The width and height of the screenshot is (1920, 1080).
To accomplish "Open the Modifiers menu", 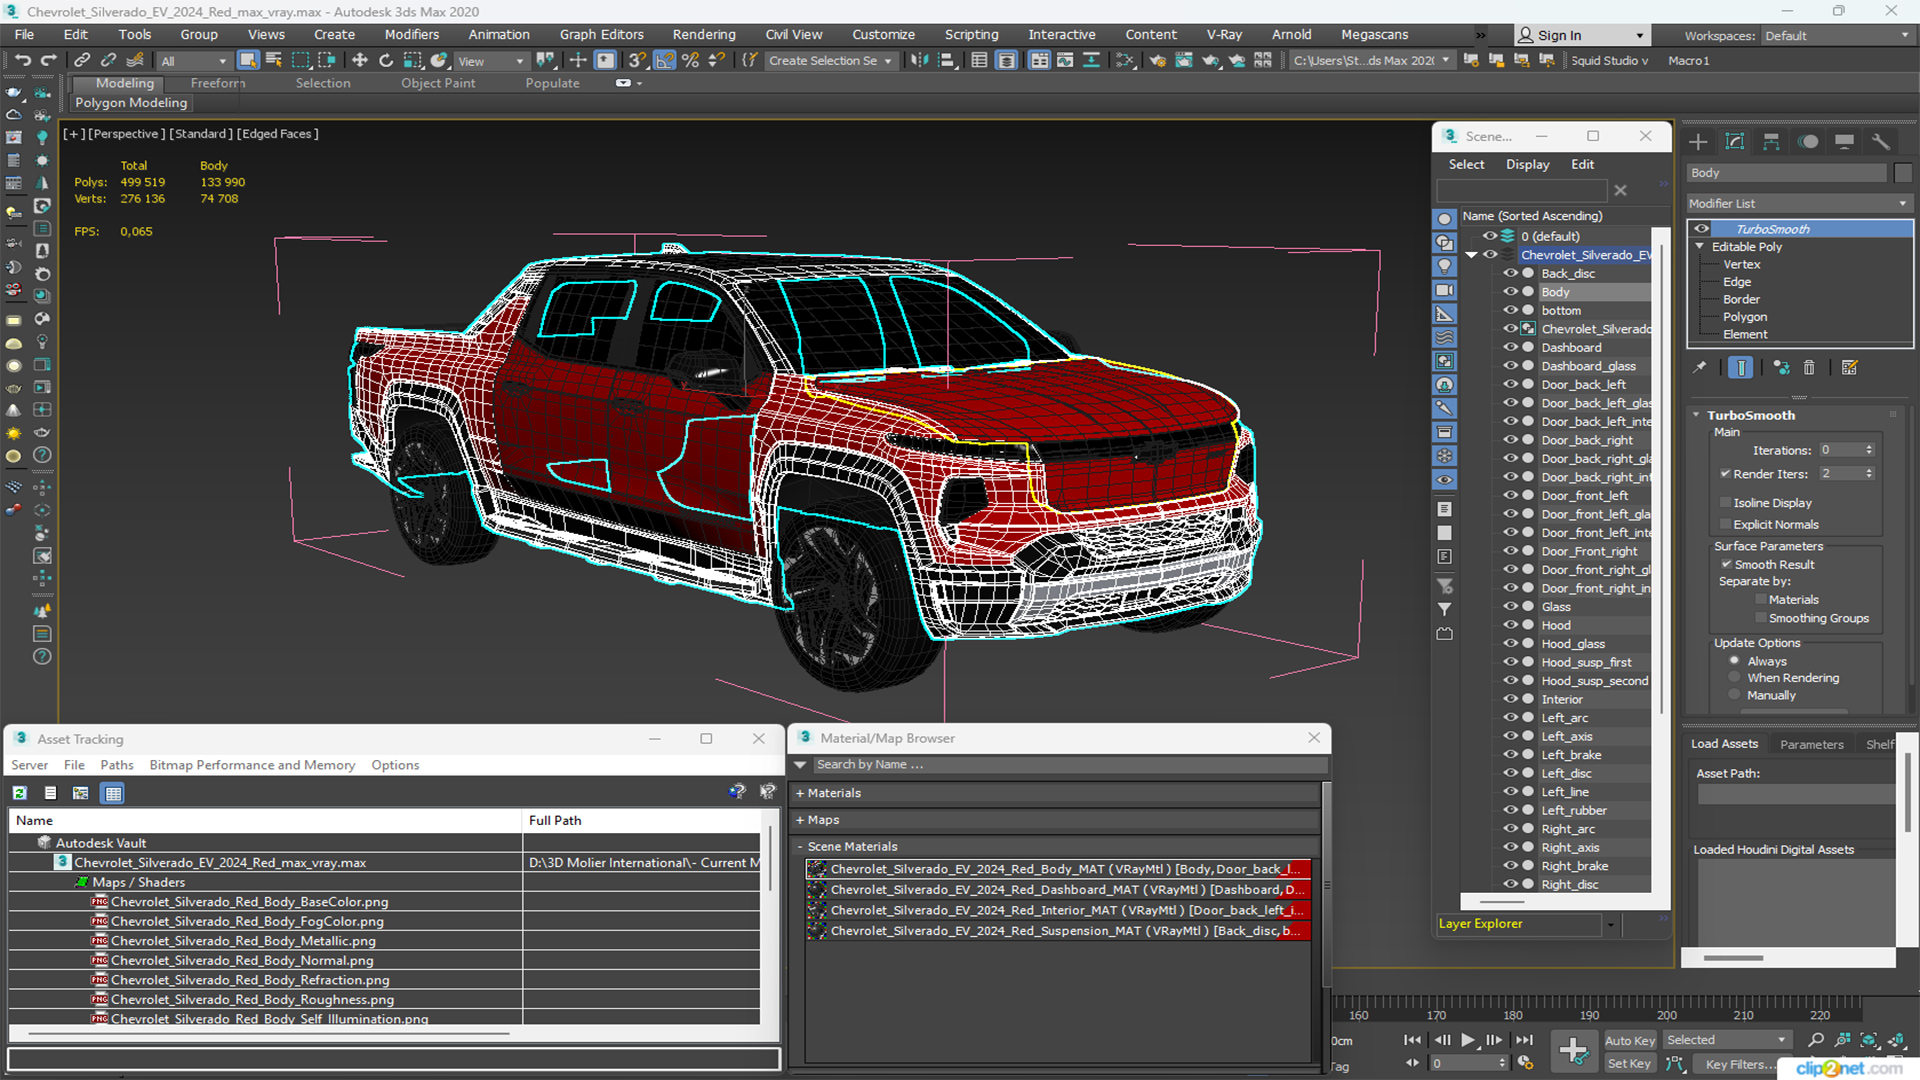I will point(411,34).
